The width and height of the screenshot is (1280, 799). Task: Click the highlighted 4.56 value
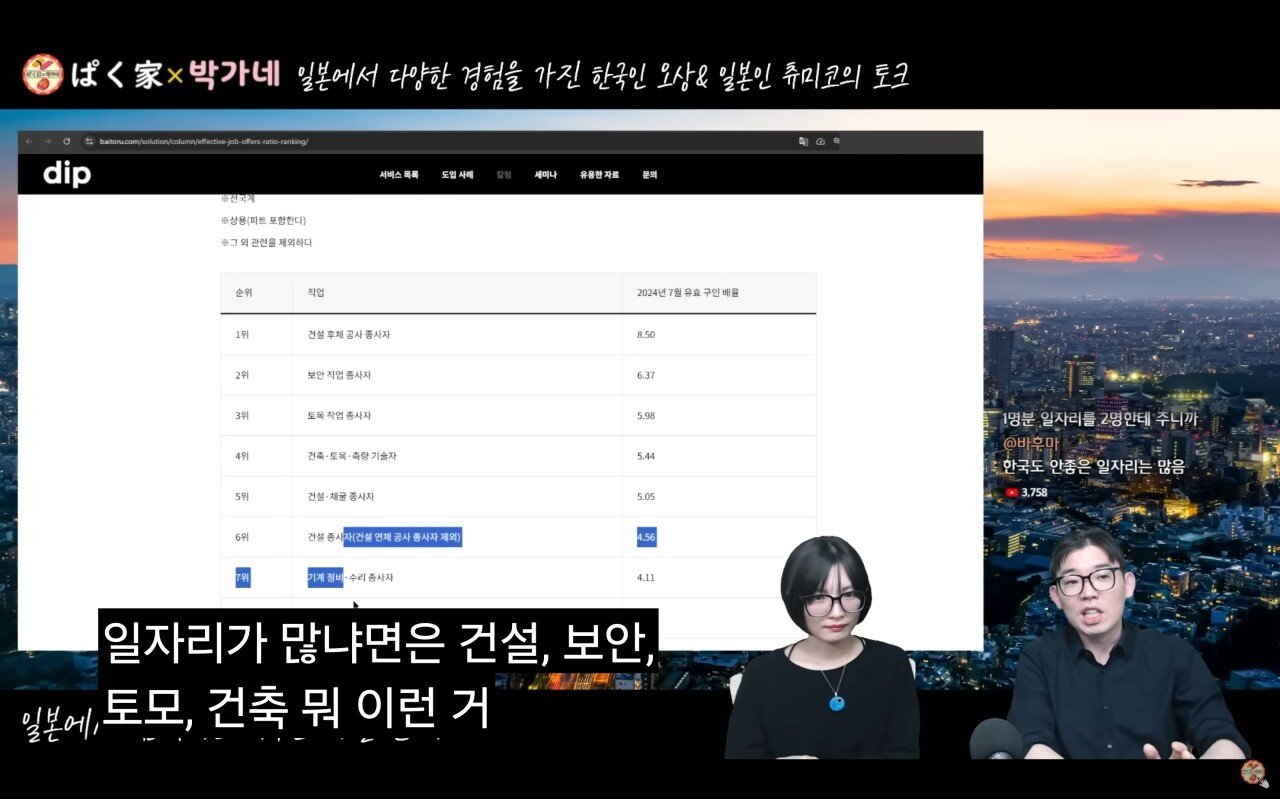pos(646,538)
